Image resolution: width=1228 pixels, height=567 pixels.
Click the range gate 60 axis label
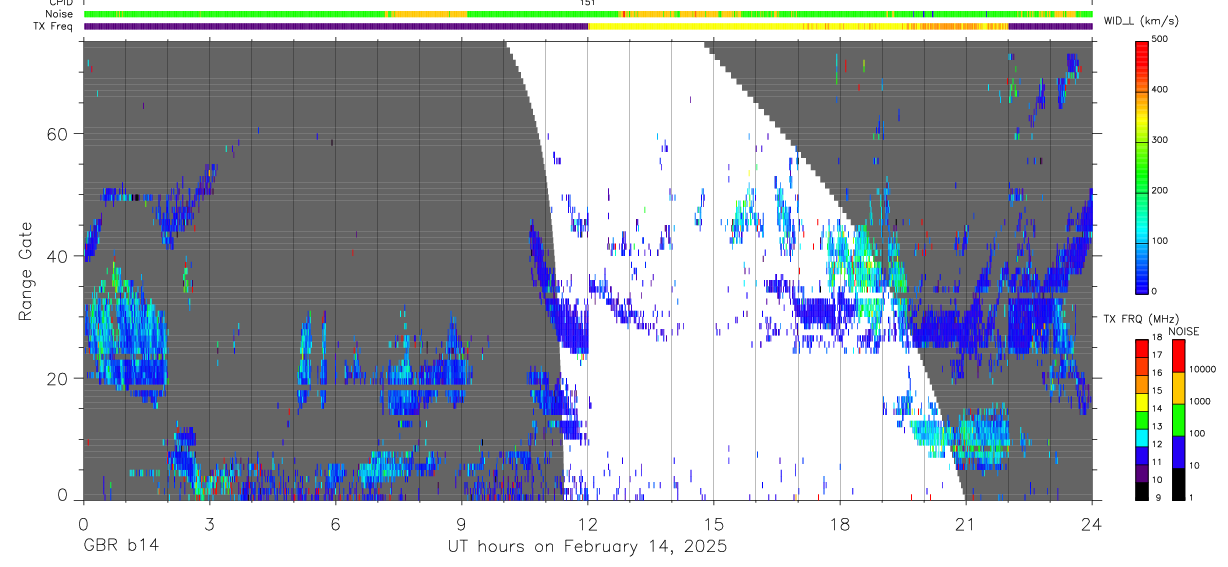point(58,133)
